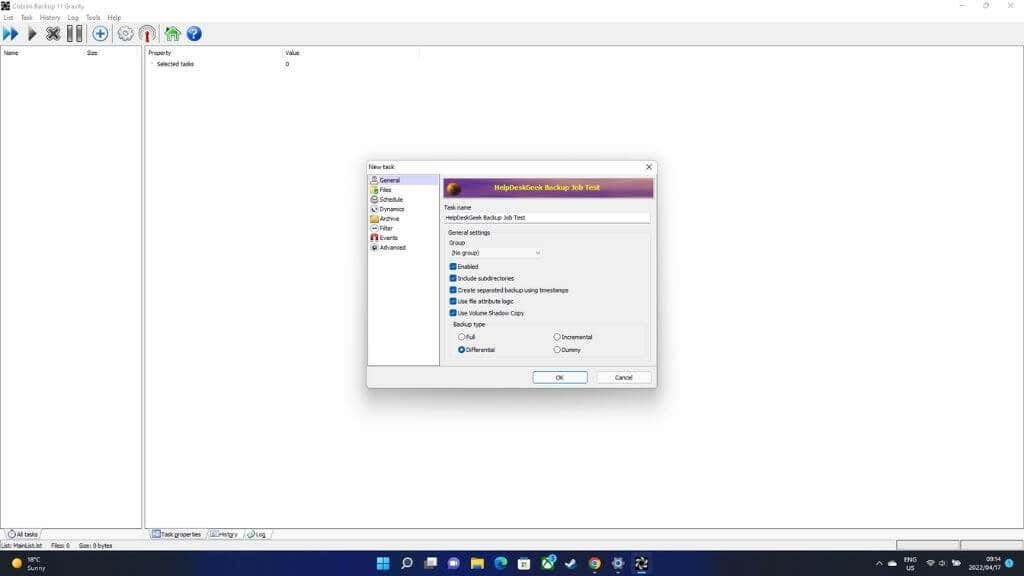Click the Run all tasks double-arrow icon
Screen dimensions: 1024x576
11,34
